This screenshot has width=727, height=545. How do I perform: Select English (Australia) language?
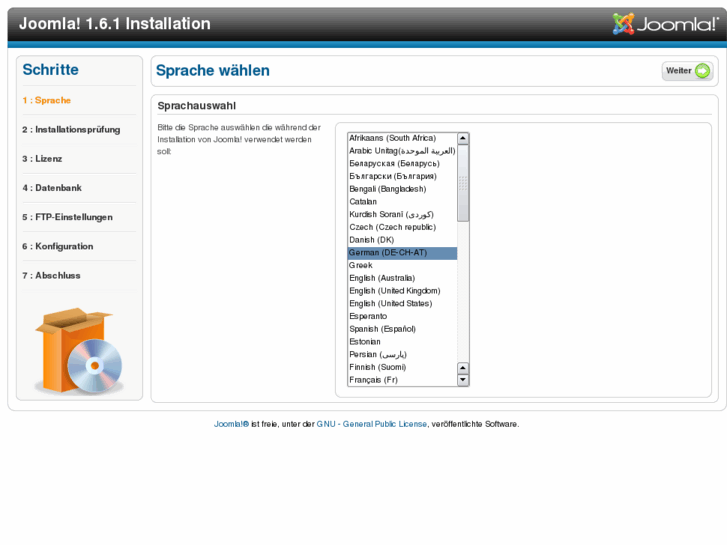coord(402,278)
